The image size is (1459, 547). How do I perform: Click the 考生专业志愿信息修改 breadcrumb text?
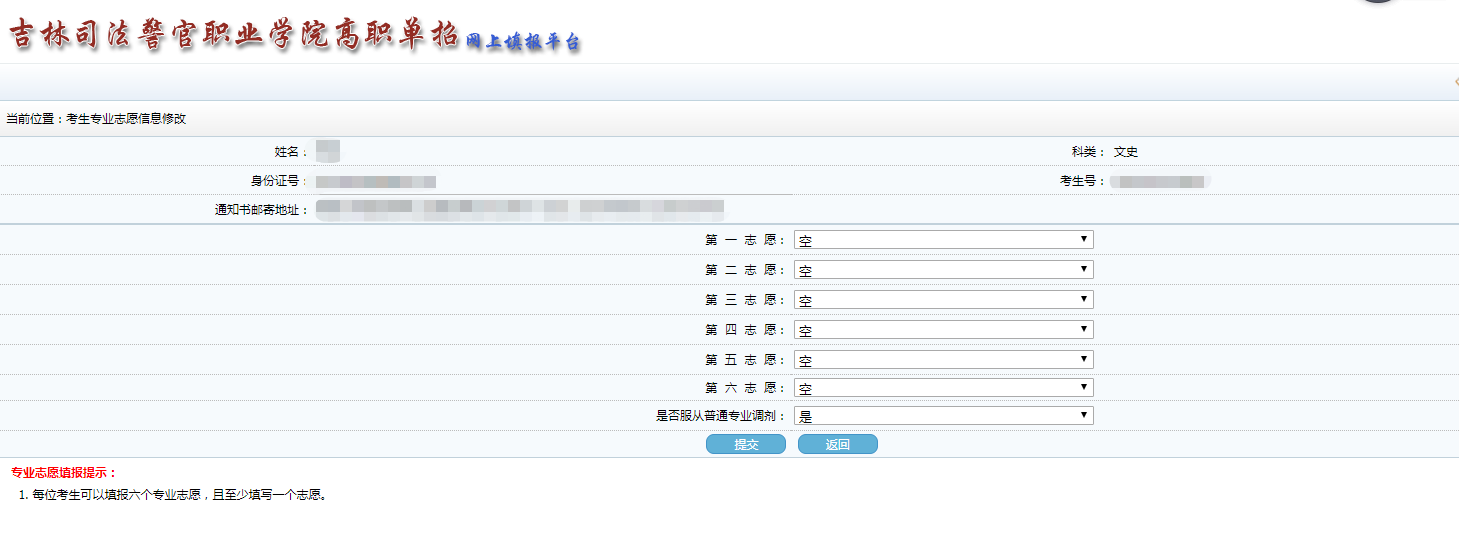point(126,119)
